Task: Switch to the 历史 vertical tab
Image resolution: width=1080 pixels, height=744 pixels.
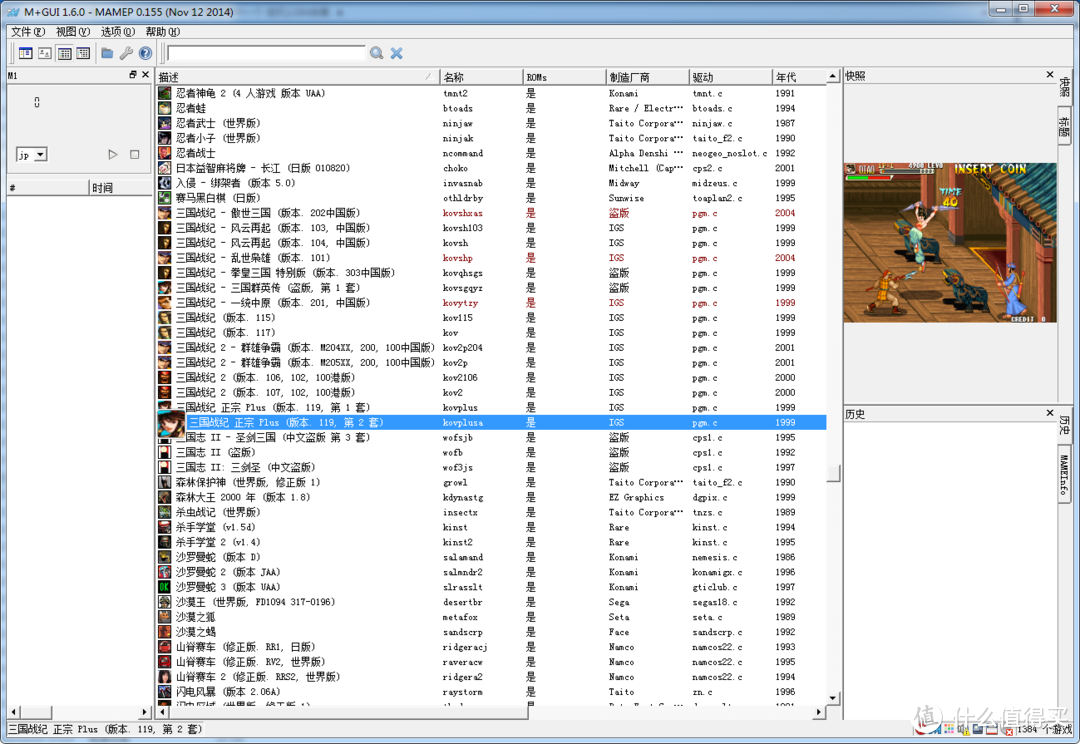Action: pos(1065,424)
